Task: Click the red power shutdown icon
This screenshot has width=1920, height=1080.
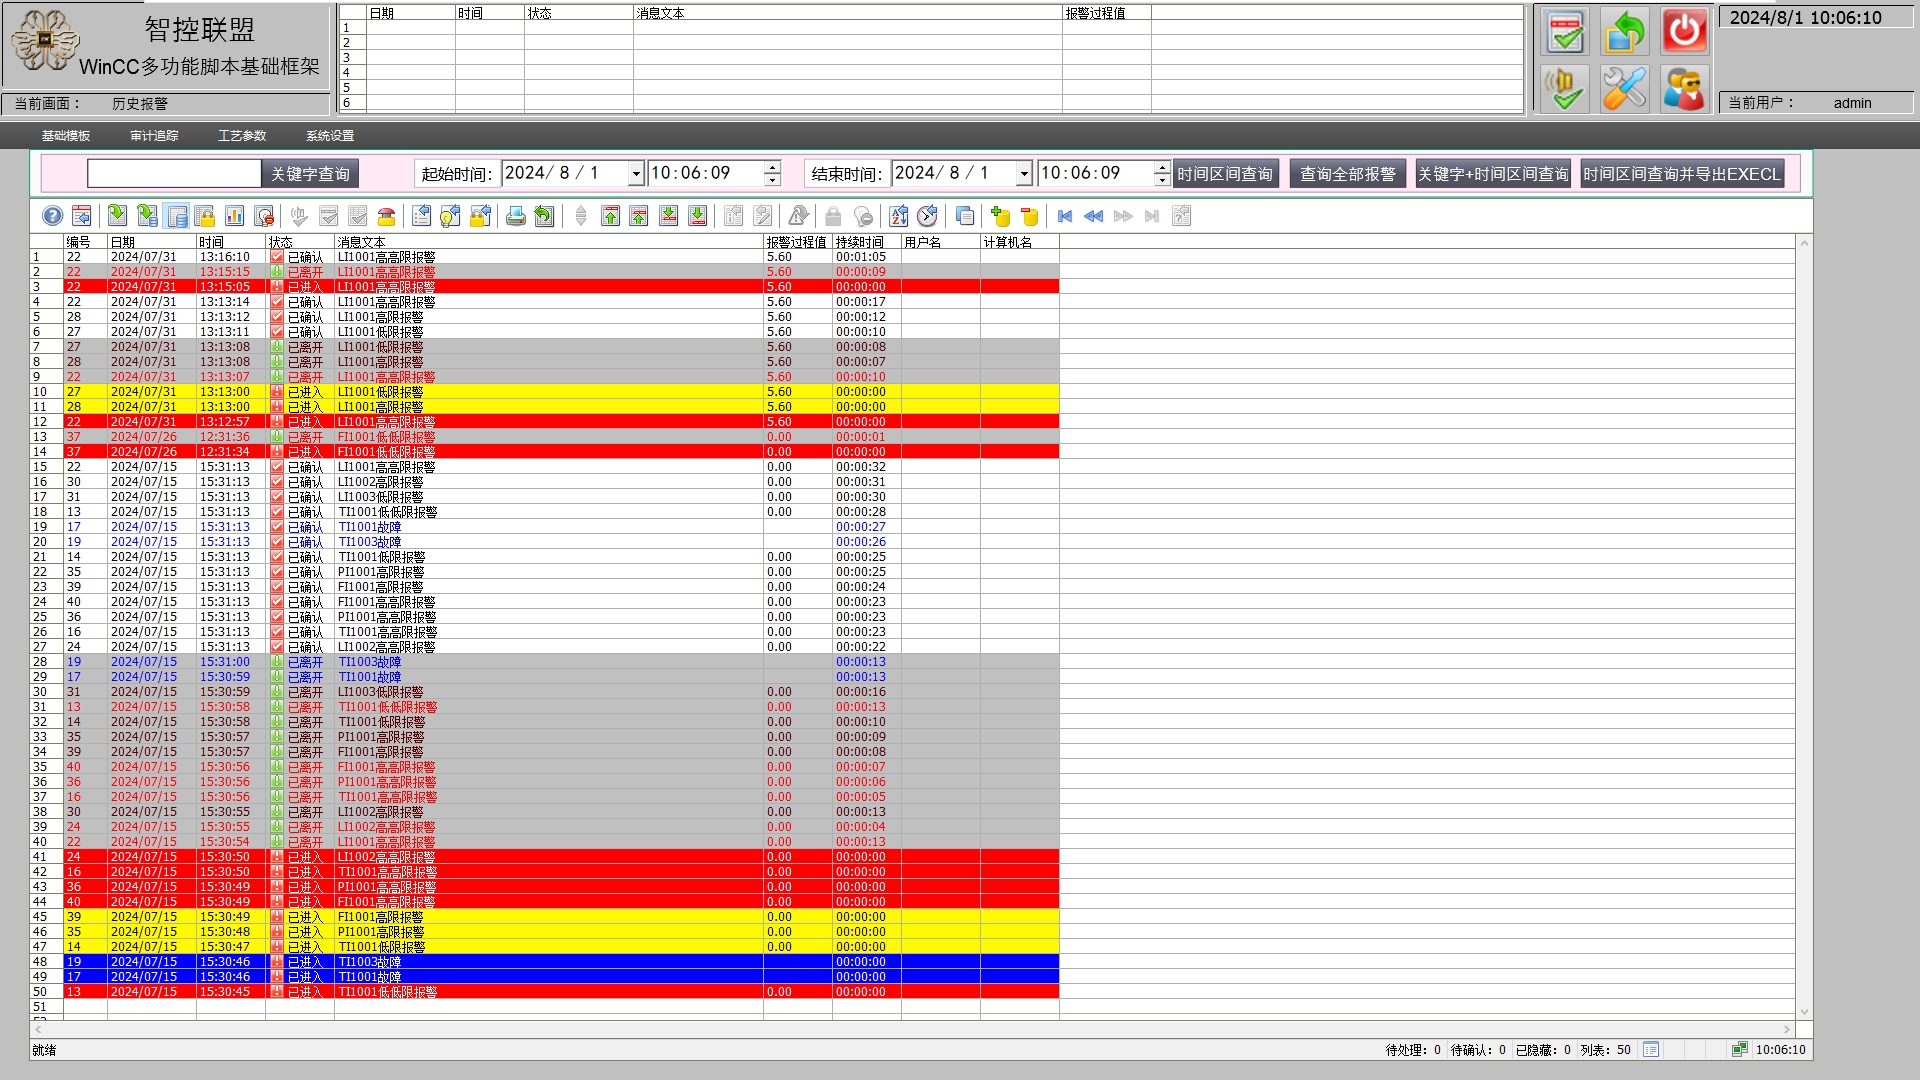Action: pyautogui.click(x=1684, y=31)
